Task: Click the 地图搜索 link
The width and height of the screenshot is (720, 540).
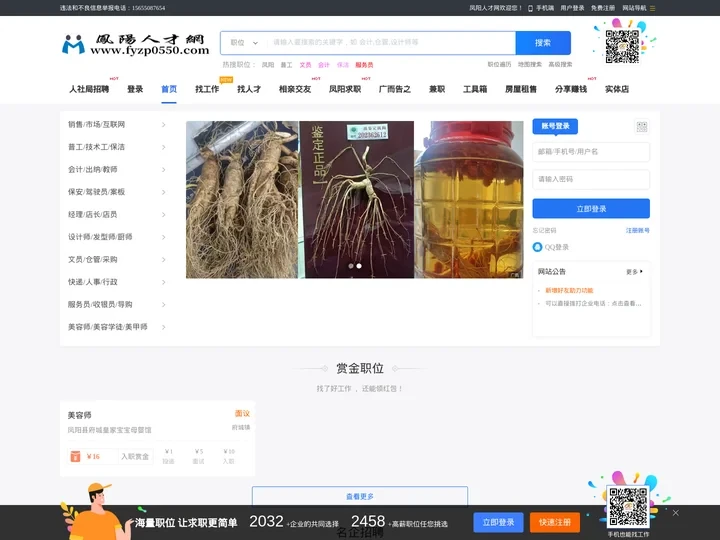Action: 530,64
